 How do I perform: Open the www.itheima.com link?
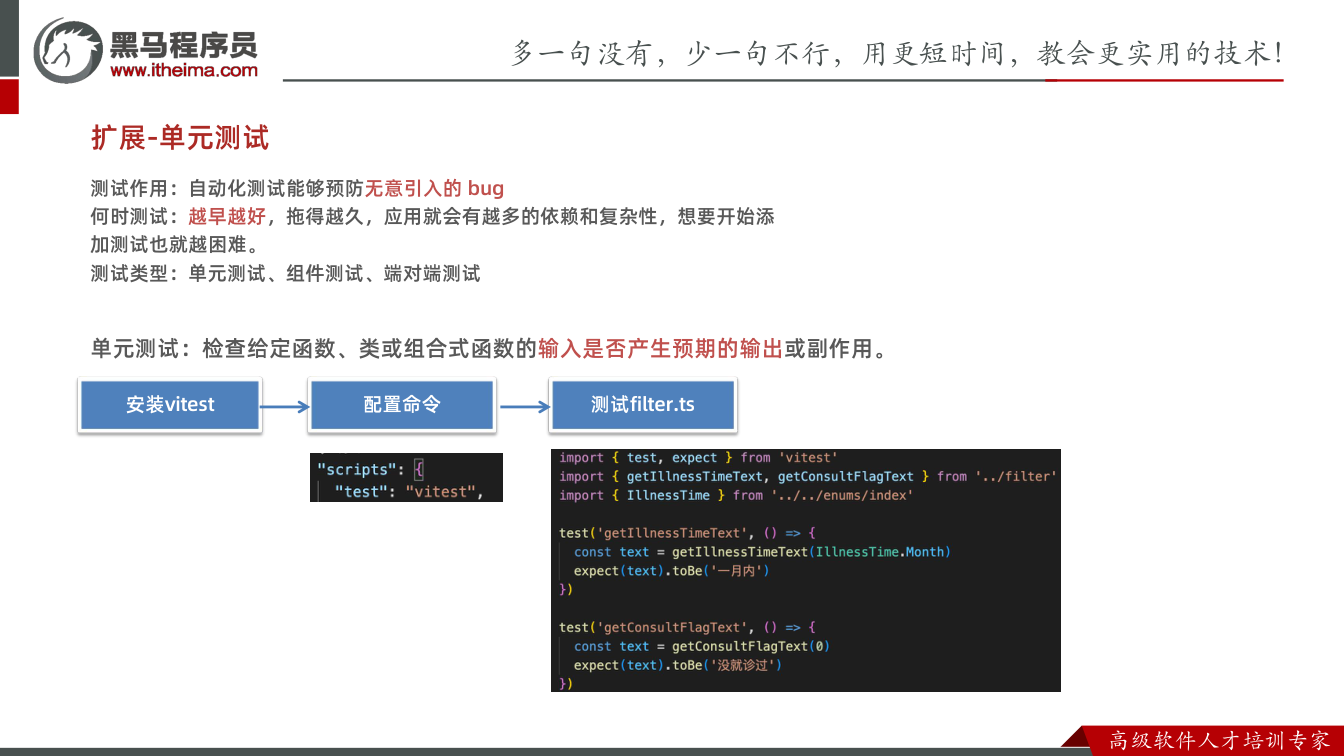[184, 70]
